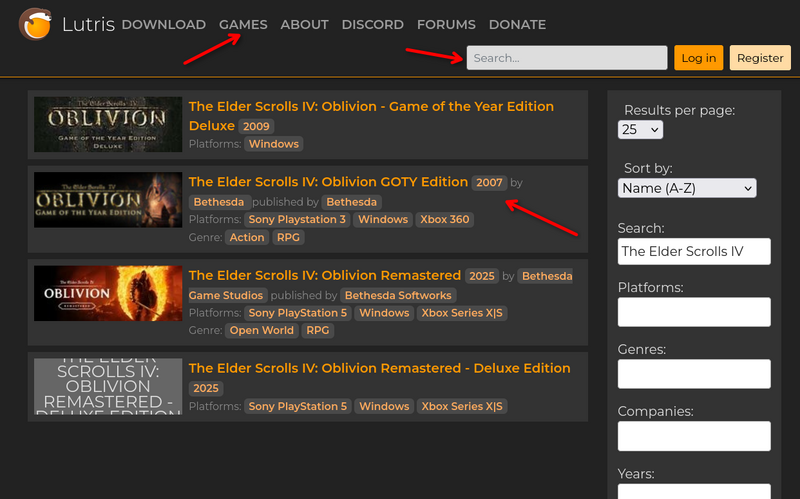Click Windows tag on Remastered Deluxe Edition row
The height and width of the screenshot is (499, 800).
pyautogui.click(x=384, y=406)
